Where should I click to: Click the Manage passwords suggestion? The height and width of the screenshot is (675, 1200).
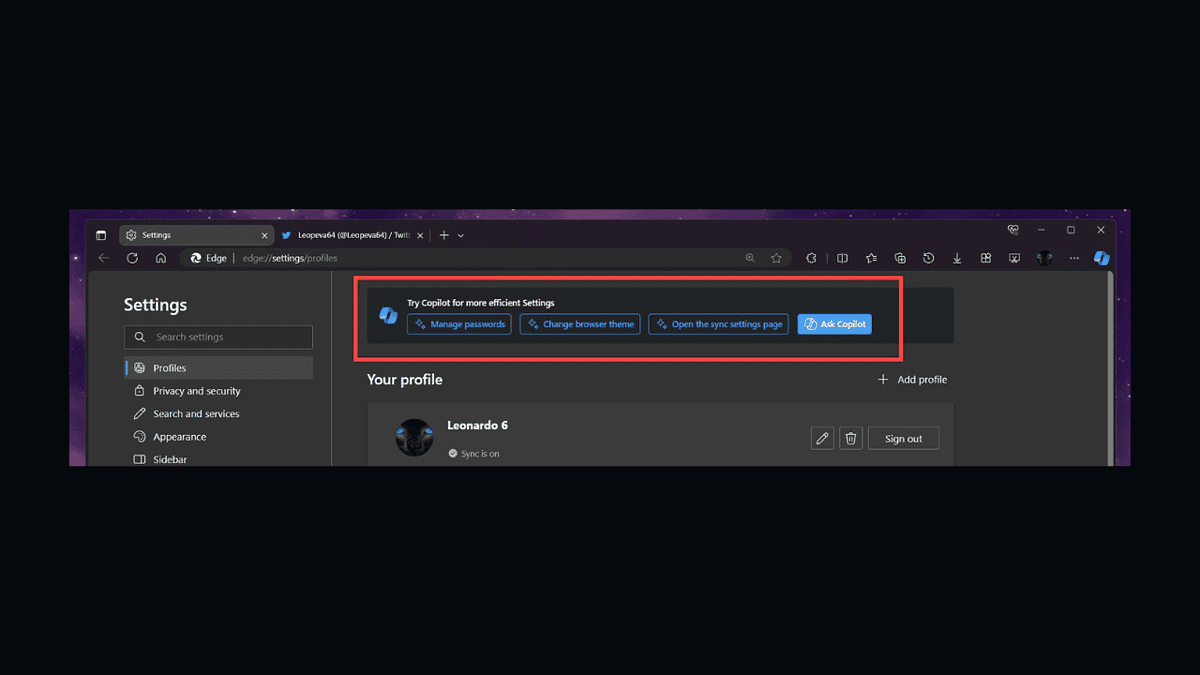(x=459, y=324)
